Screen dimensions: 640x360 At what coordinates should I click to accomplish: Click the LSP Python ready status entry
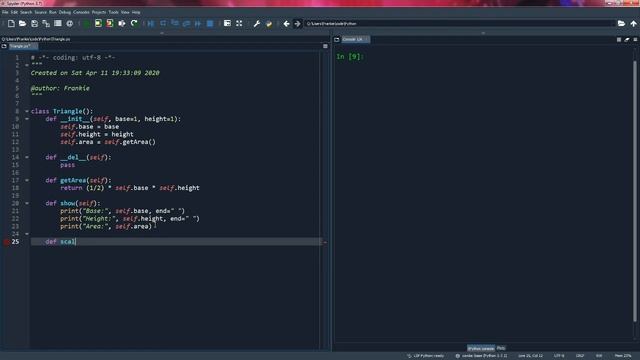pos(425,356)
